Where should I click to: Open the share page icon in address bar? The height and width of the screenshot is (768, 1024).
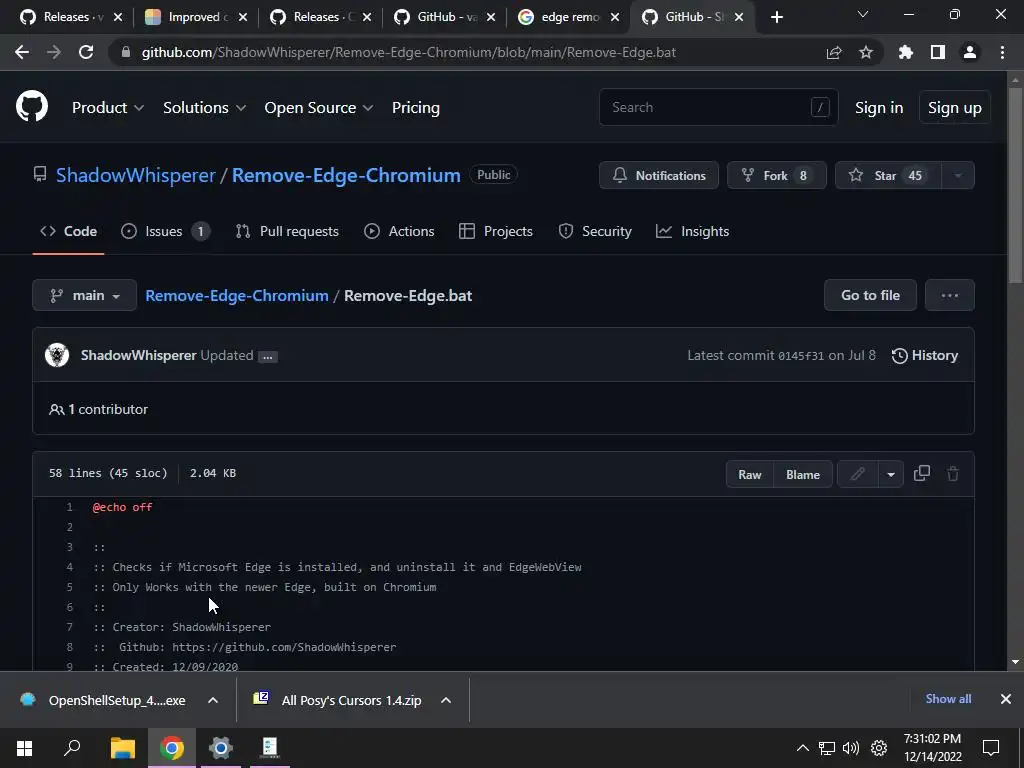(834, 52)
